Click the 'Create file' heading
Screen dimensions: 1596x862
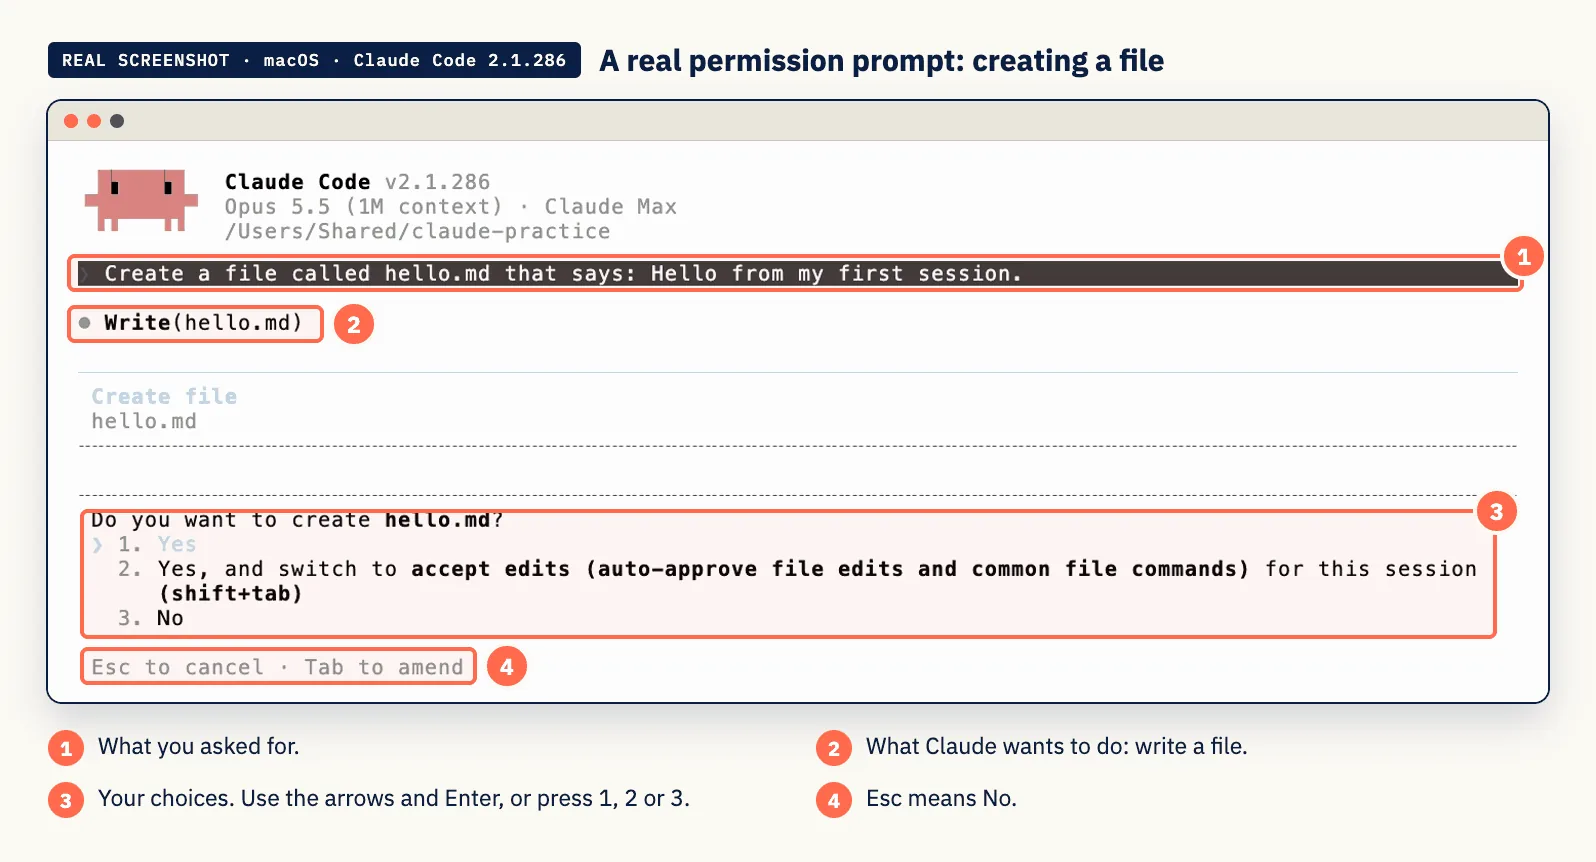tap(164, 396)
